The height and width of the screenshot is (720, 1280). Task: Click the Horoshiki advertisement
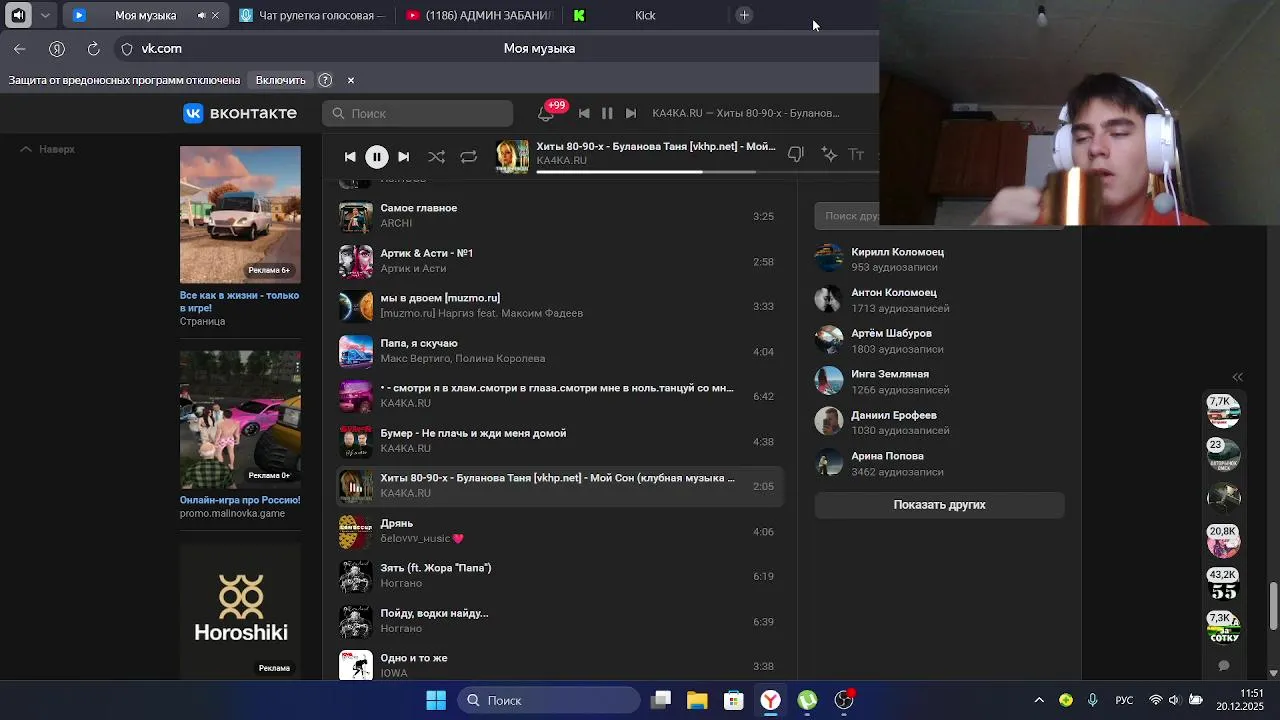coord(240,611)
